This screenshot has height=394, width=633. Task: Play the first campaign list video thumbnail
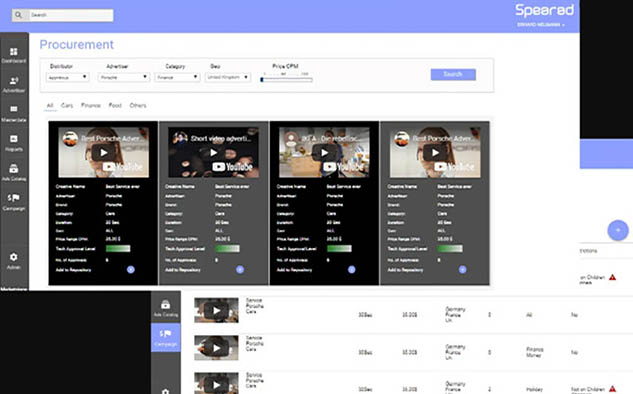216,310
